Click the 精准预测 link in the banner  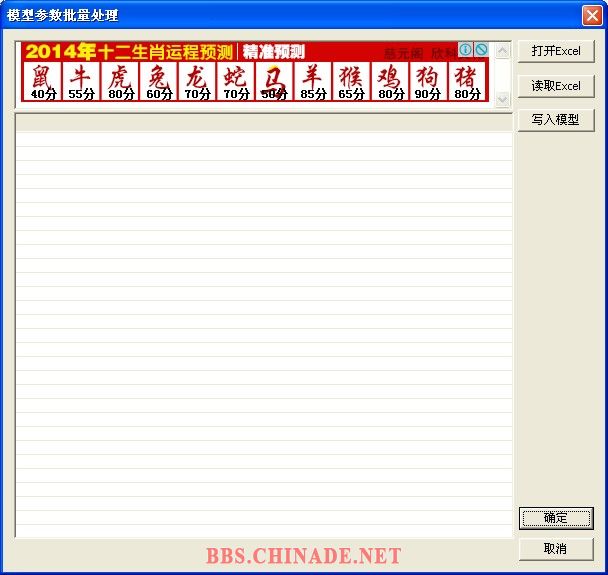273,52
